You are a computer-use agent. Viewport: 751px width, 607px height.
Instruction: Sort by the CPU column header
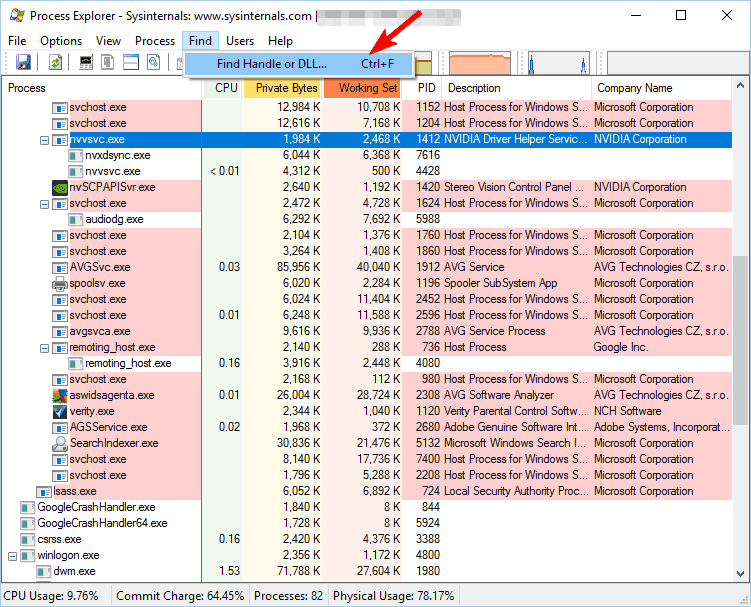click(222, 88)
